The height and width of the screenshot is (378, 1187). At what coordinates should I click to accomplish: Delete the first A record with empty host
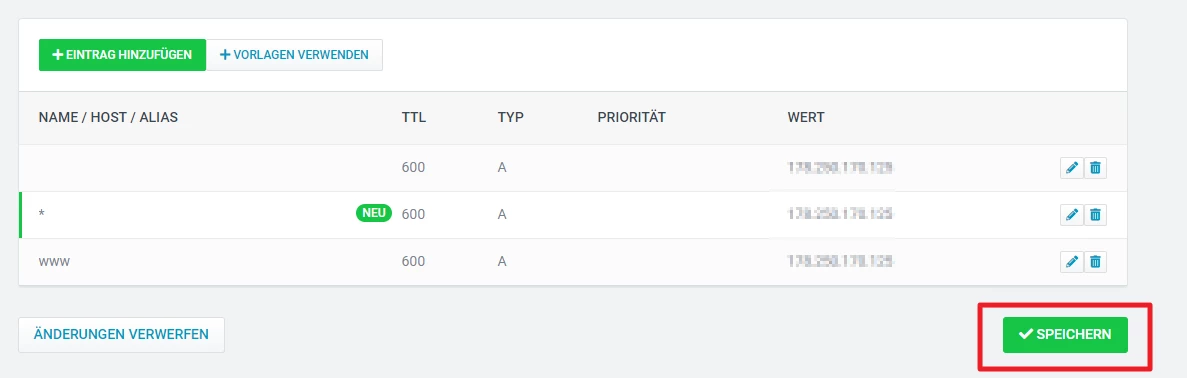[x=1095, y=168]
